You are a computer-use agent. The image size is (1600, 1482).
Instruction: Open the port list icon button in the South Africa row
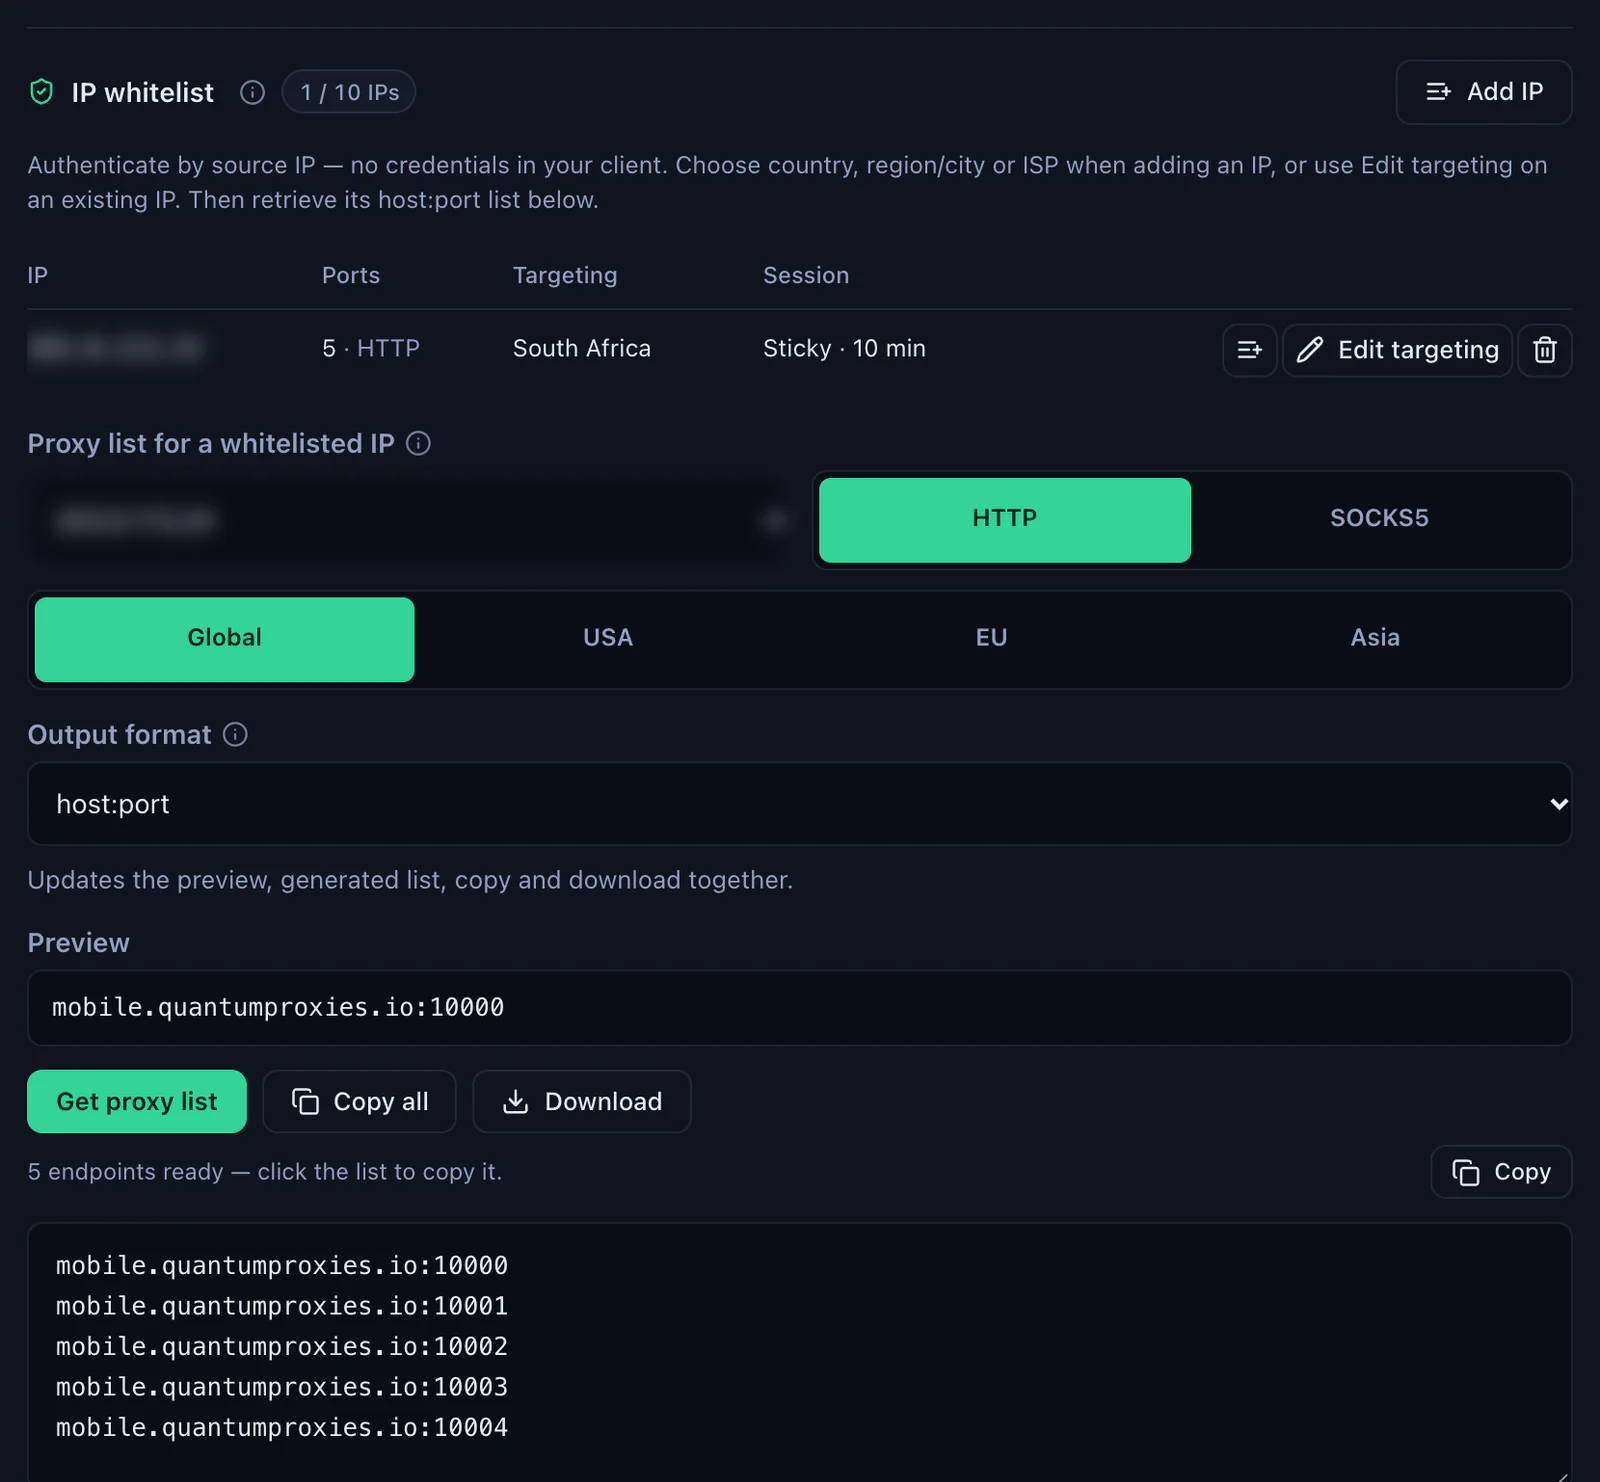pyautogui.click(x=1249, y=350)
